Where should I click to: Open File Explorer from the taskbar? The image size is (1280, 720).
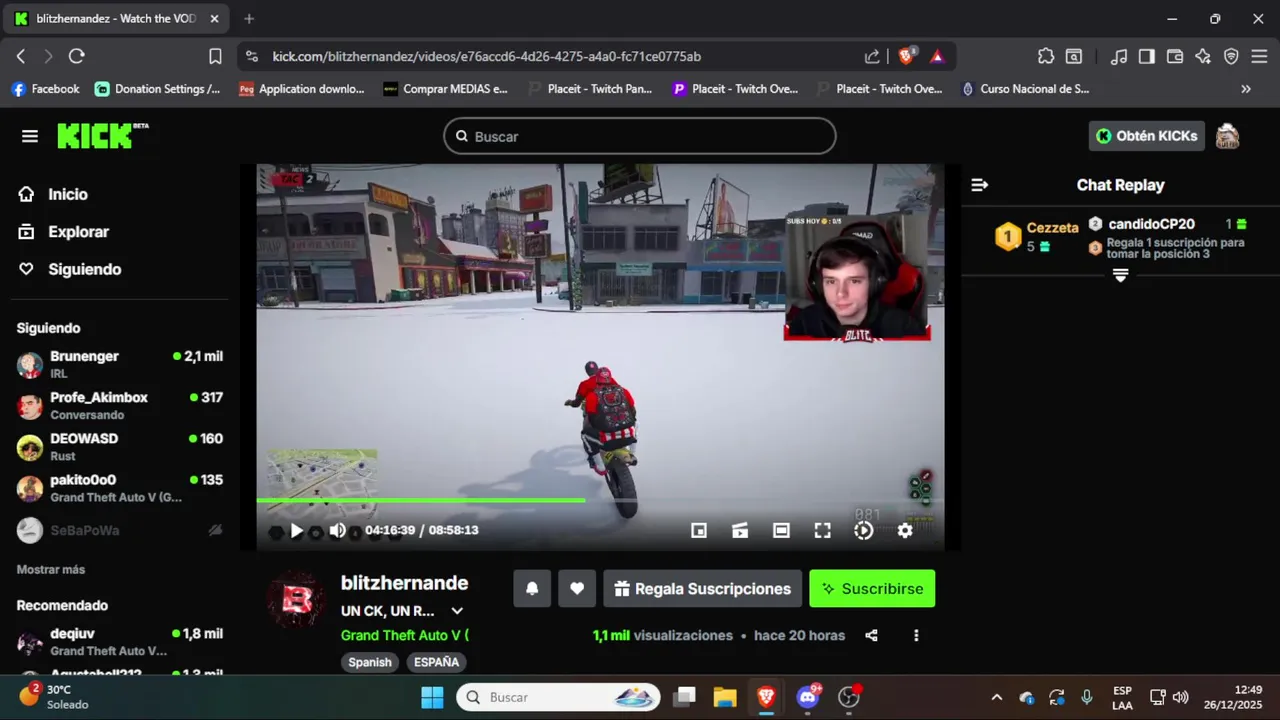pos(725,697)
